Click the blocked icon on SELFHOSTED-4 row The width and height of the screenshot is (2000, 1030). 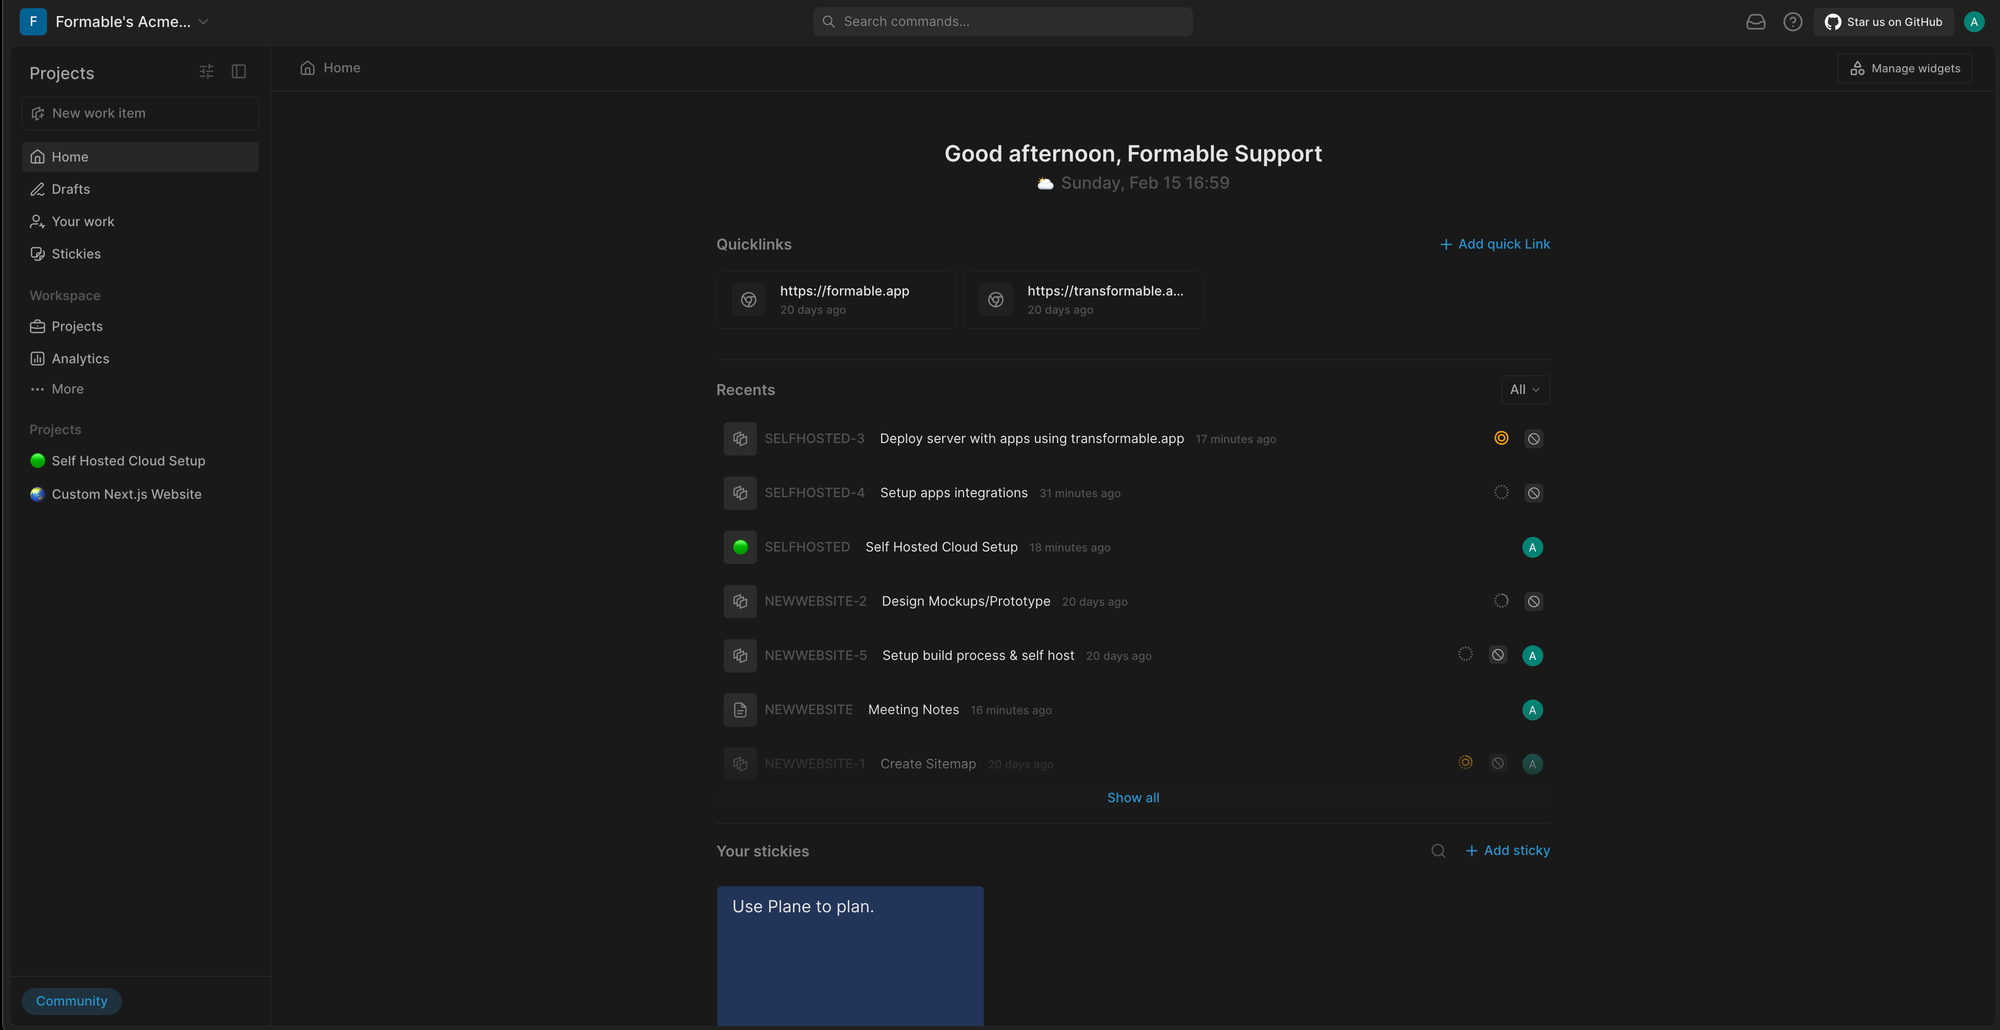[1534, 492]
